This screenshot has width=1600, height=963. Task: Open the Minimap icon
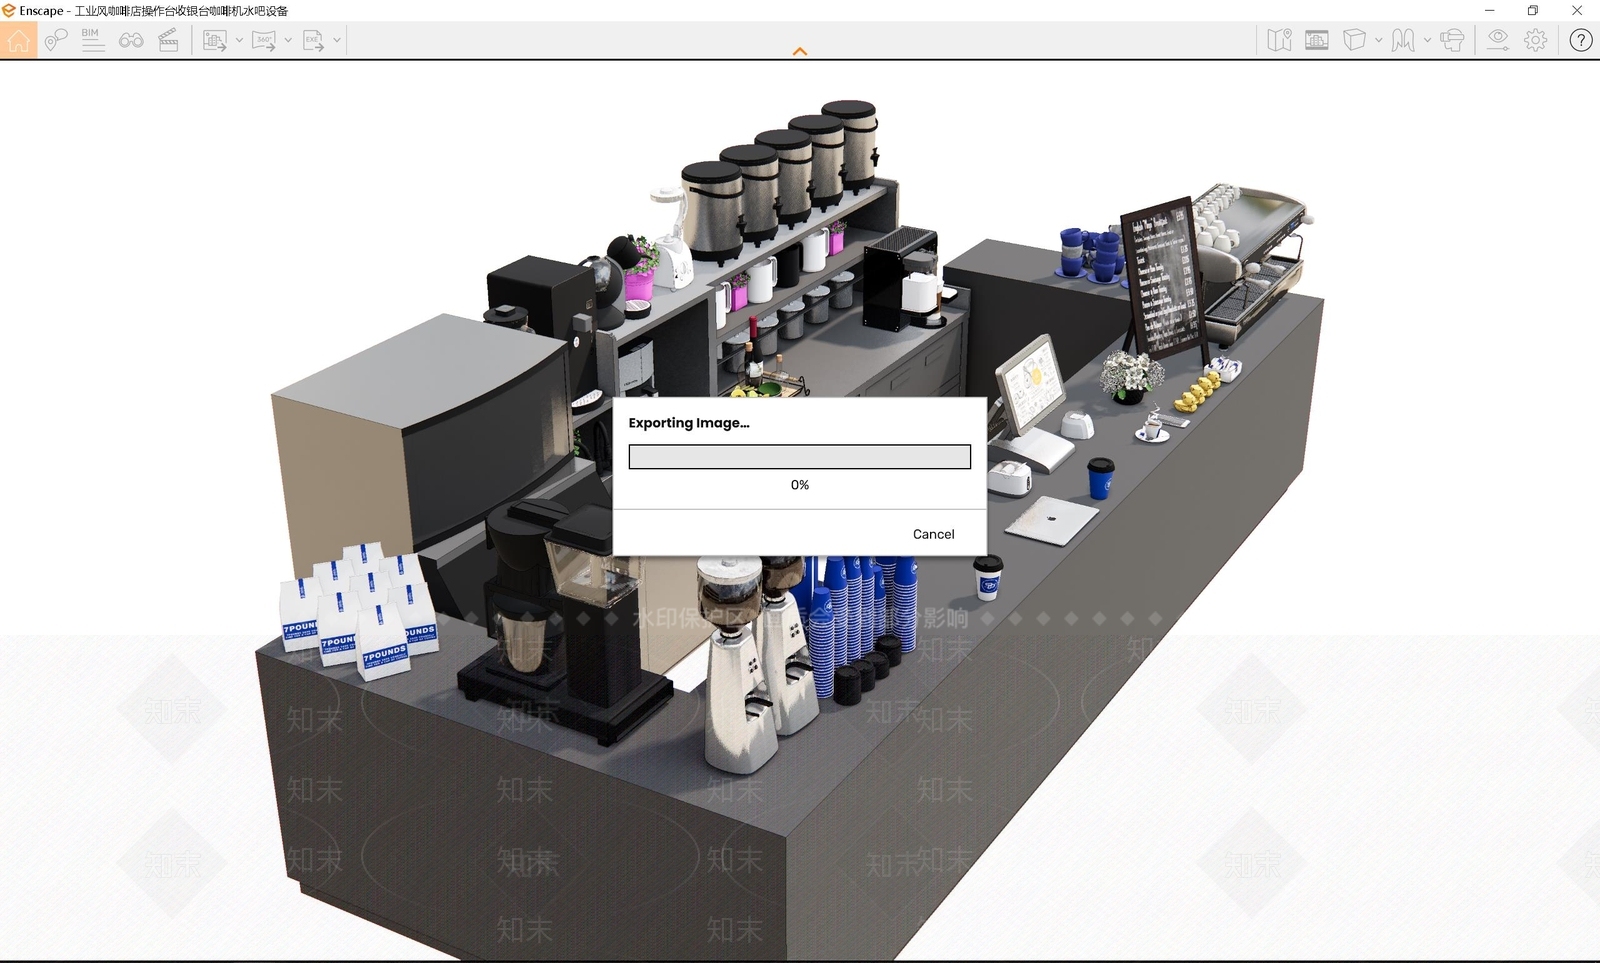coord(1279,40)
